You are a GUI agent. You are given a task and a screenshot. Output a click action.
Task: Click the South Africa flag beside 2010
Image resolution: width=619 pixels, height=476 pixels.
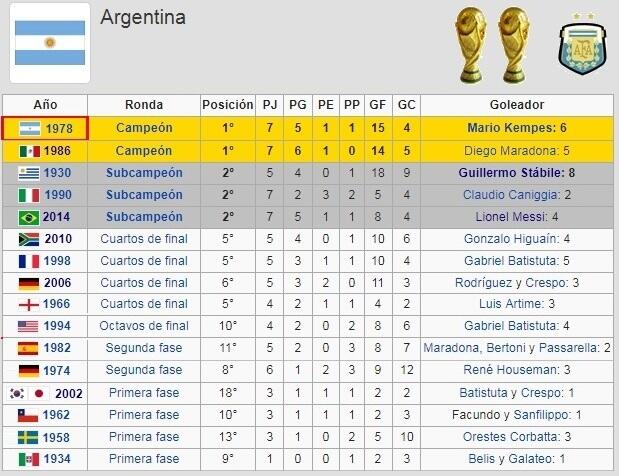point(29,239)
